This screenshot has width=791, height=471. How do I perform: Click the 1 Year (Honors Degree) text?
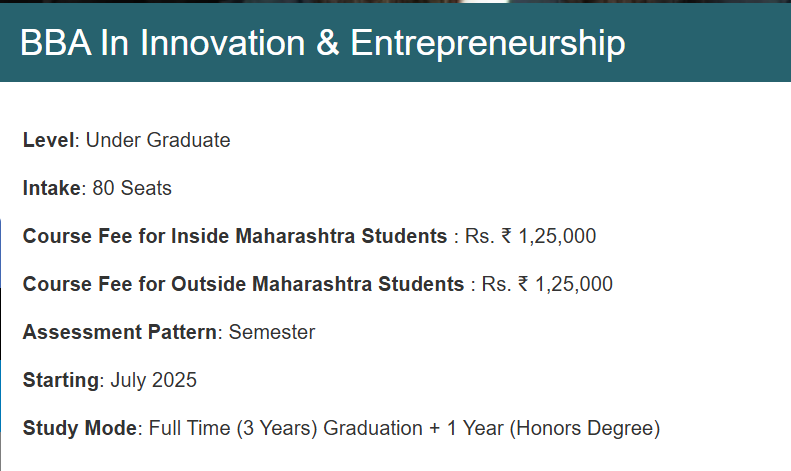[x=553, y=428]
